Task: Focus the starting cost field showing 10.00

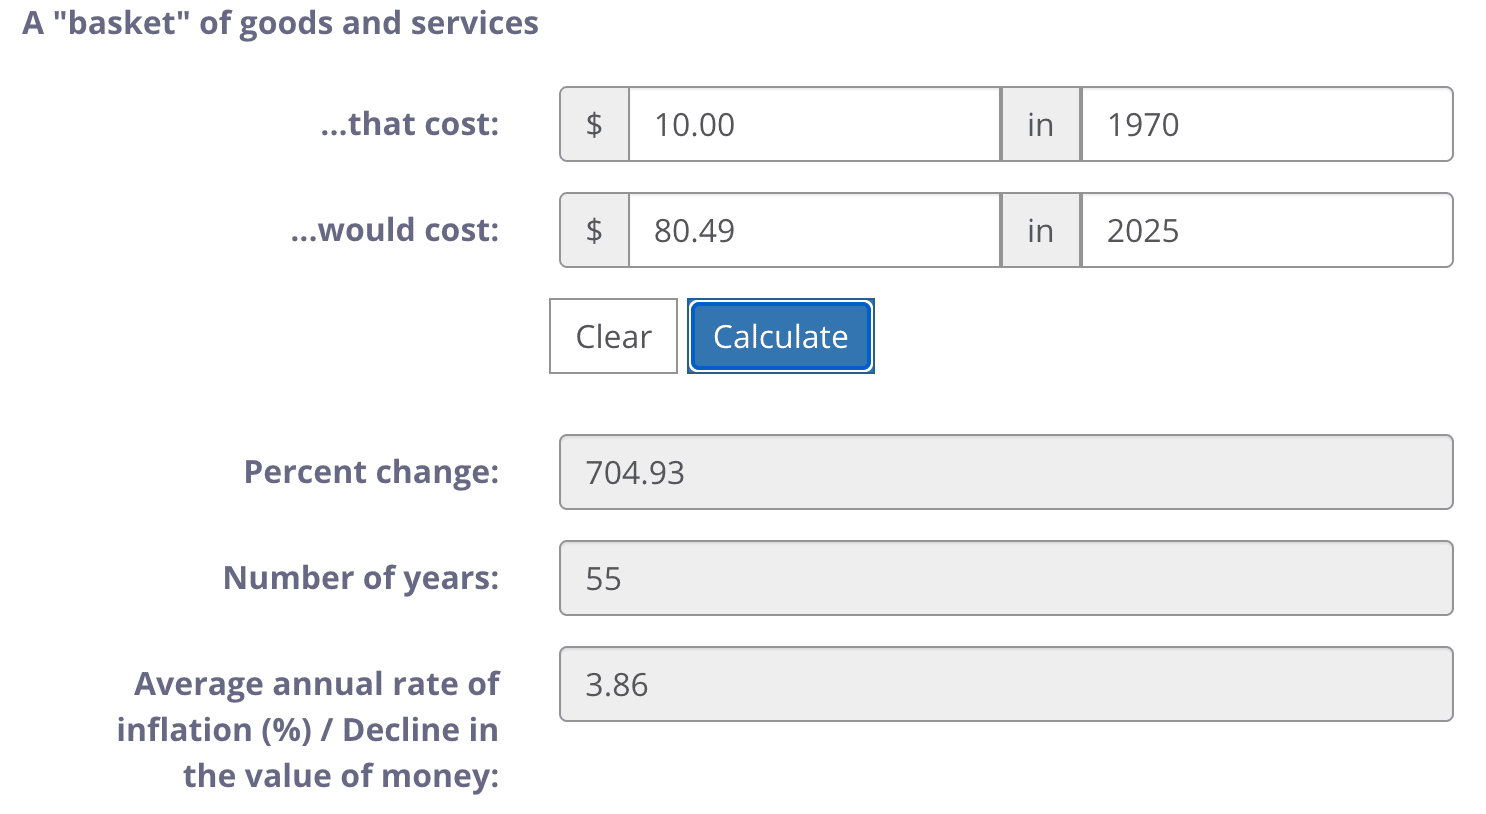Action: (814, 124)
